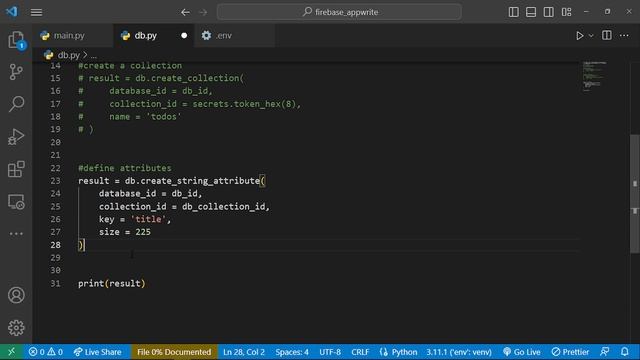Image resolution: width=640 pixels, height=360 pixels.
Task: Open Problems via errors and warnings count
Action: point(46,352)
